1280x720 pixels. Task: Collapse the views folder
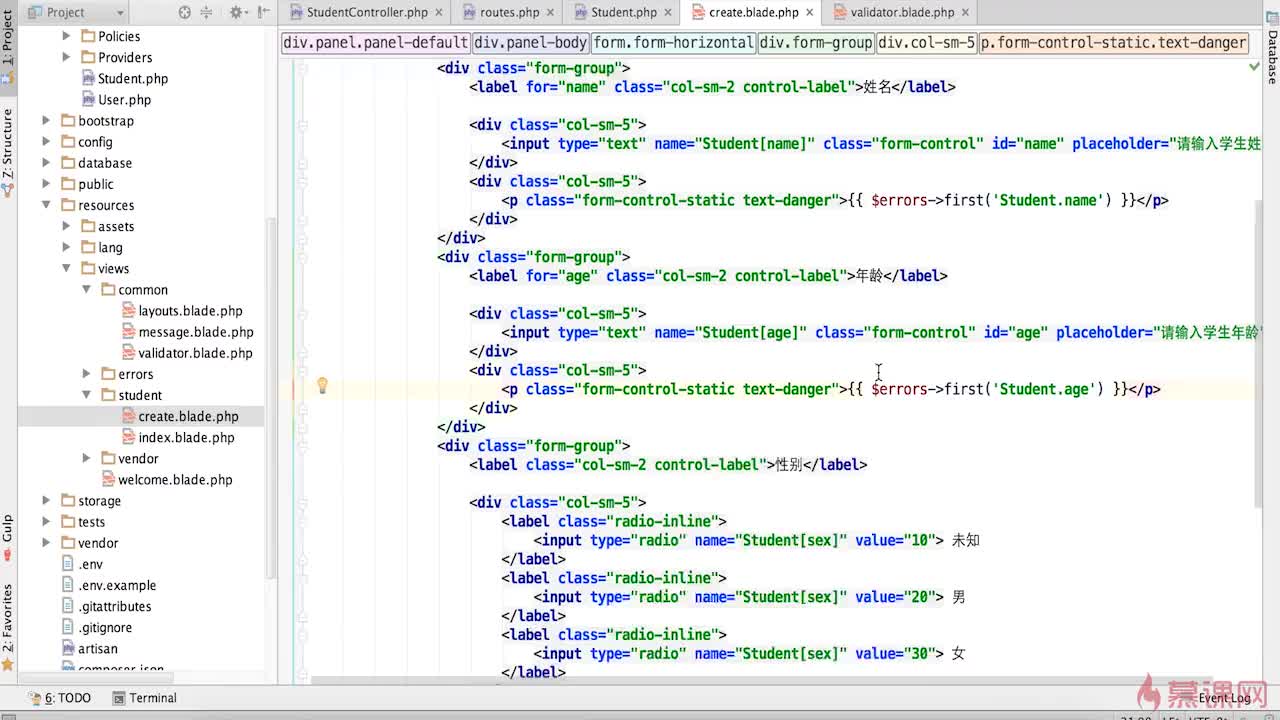coord(66,268)
